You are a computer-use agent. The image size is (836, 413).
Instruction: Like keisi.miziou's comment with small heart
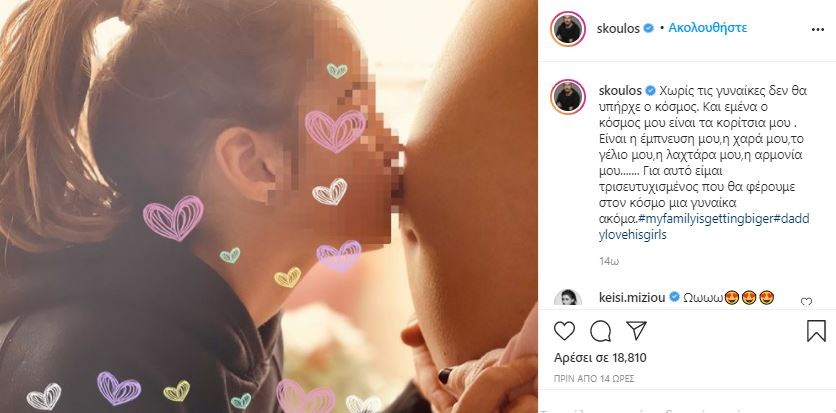coord(806,302)
